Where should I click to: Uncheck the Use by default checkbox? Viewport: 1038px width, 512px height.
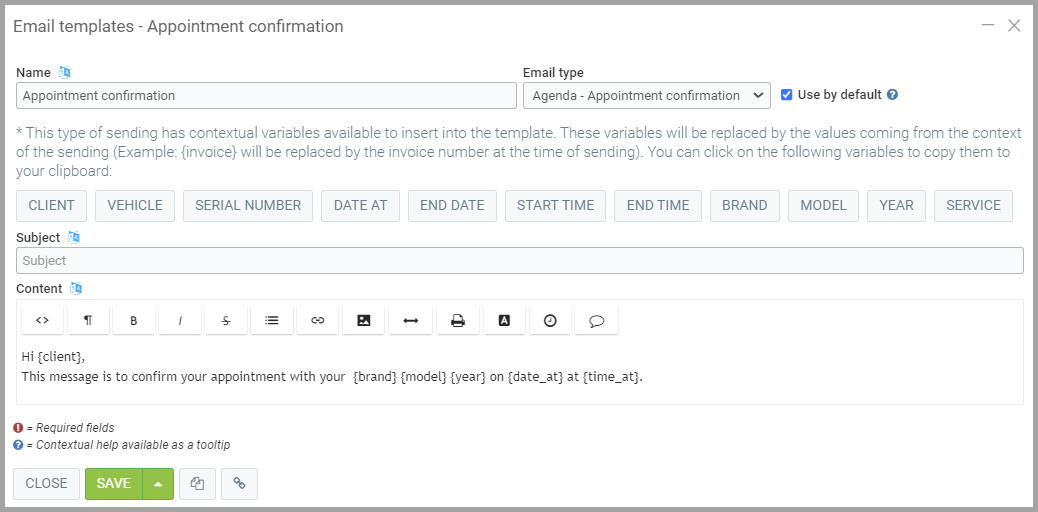(x=787, y=95)
